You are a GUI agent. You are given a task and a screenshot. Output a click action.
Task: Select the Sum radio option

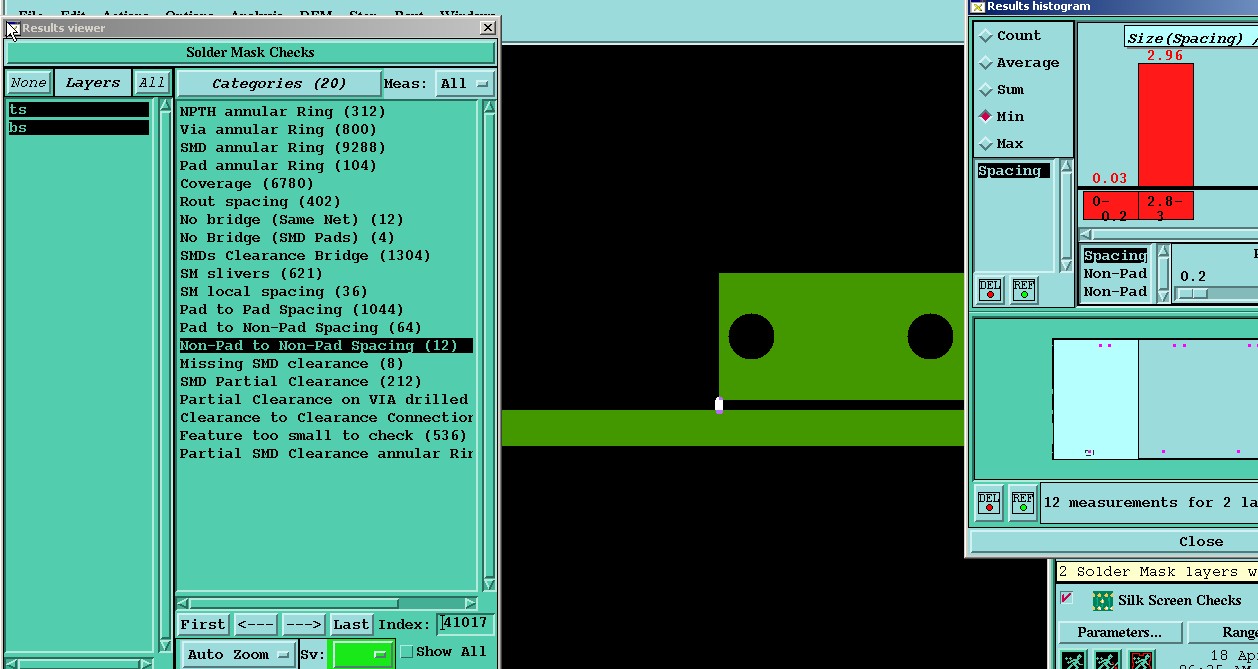pos(986,89)
